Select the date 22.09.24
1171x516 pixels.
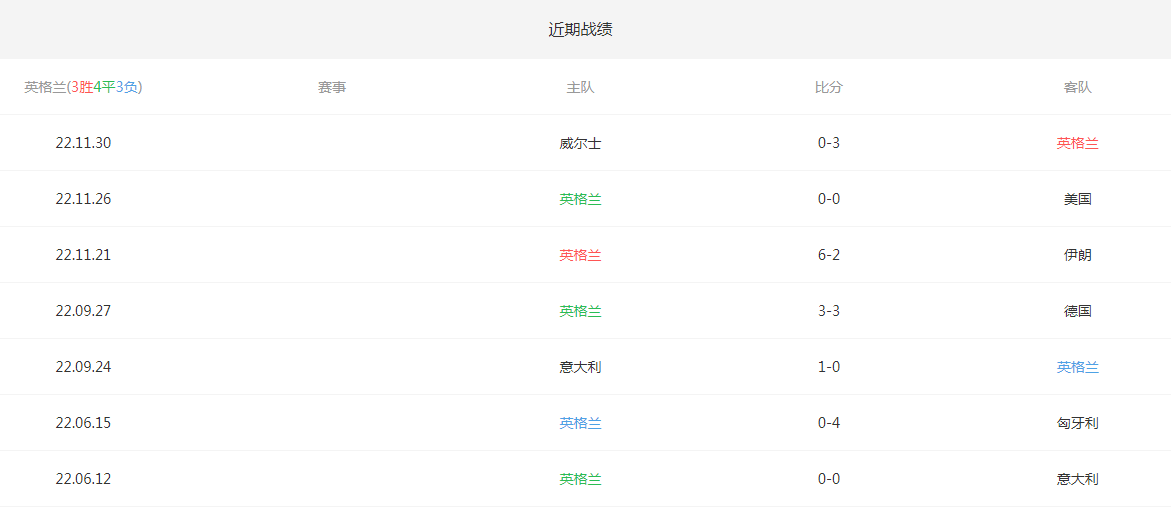pyautogui.click(x=83, y=367)
